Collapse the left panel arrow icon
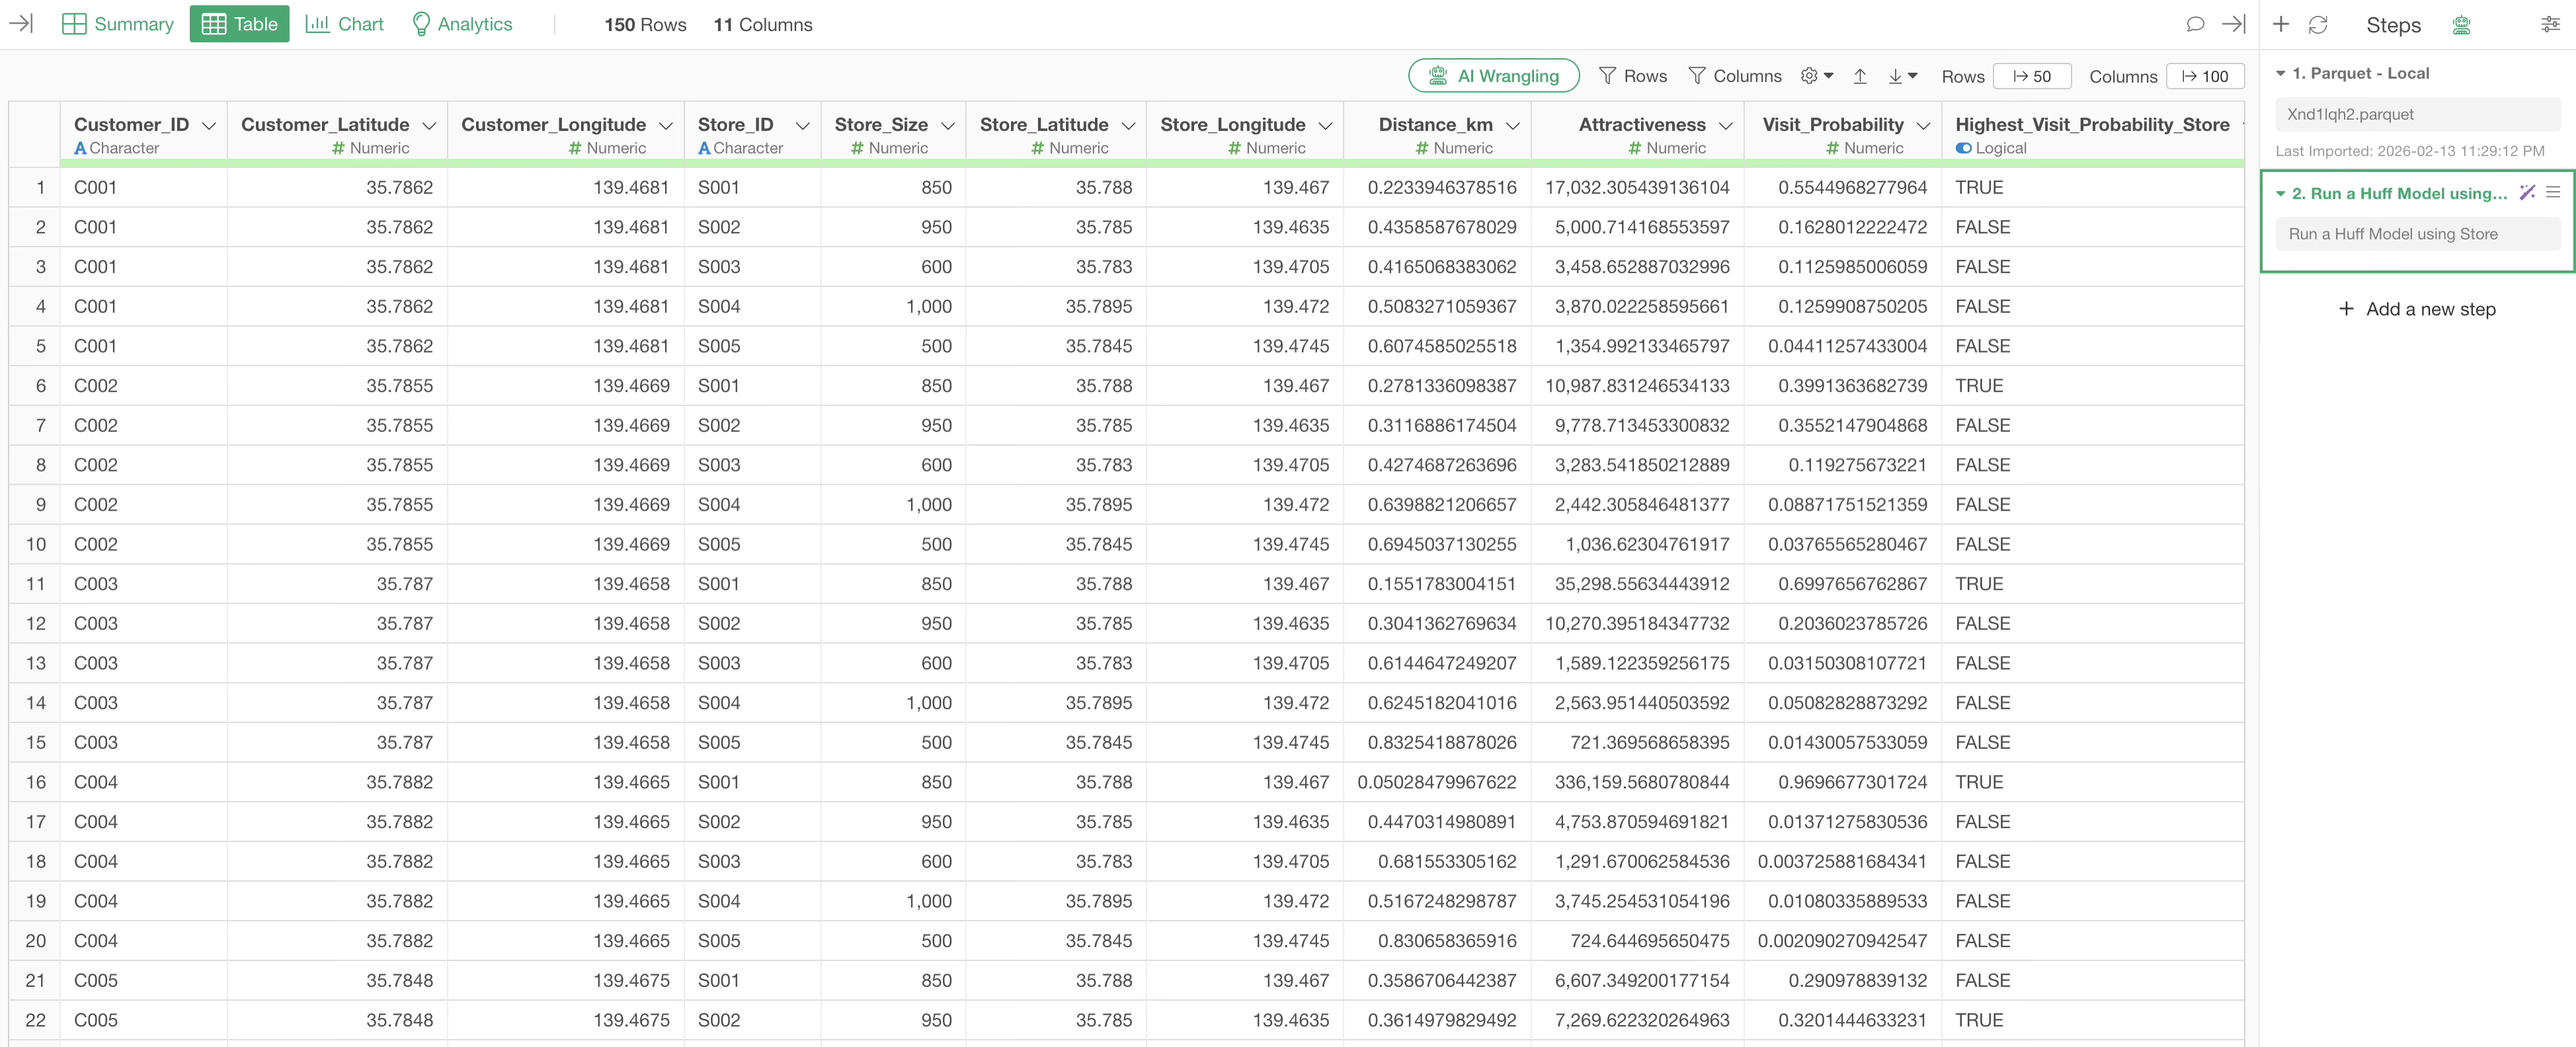This screenshot has height=1047, width=2576. click(21, 24)
